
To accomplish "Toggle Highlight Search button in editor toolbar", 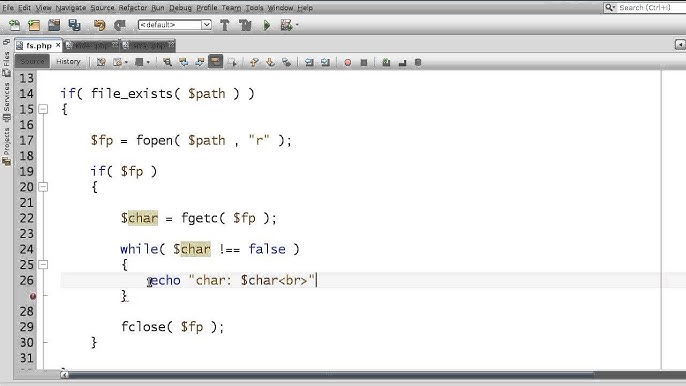I will 216,62.
